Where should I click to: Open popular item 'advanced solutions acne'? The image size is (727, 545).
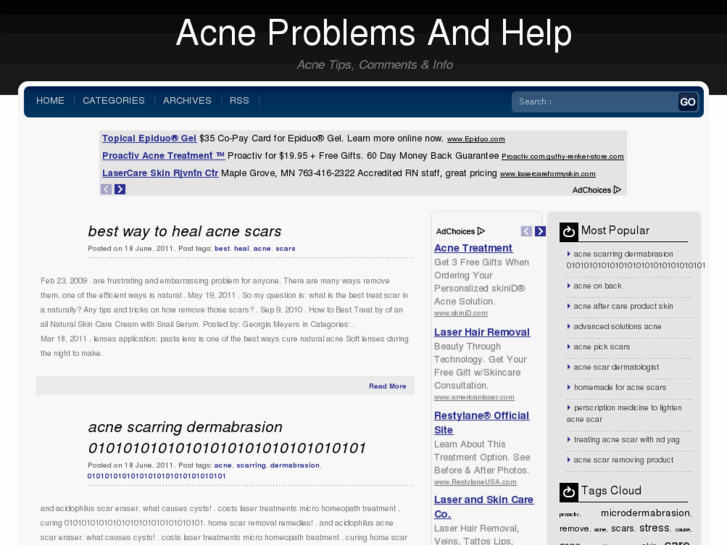[x=617, y=327]
